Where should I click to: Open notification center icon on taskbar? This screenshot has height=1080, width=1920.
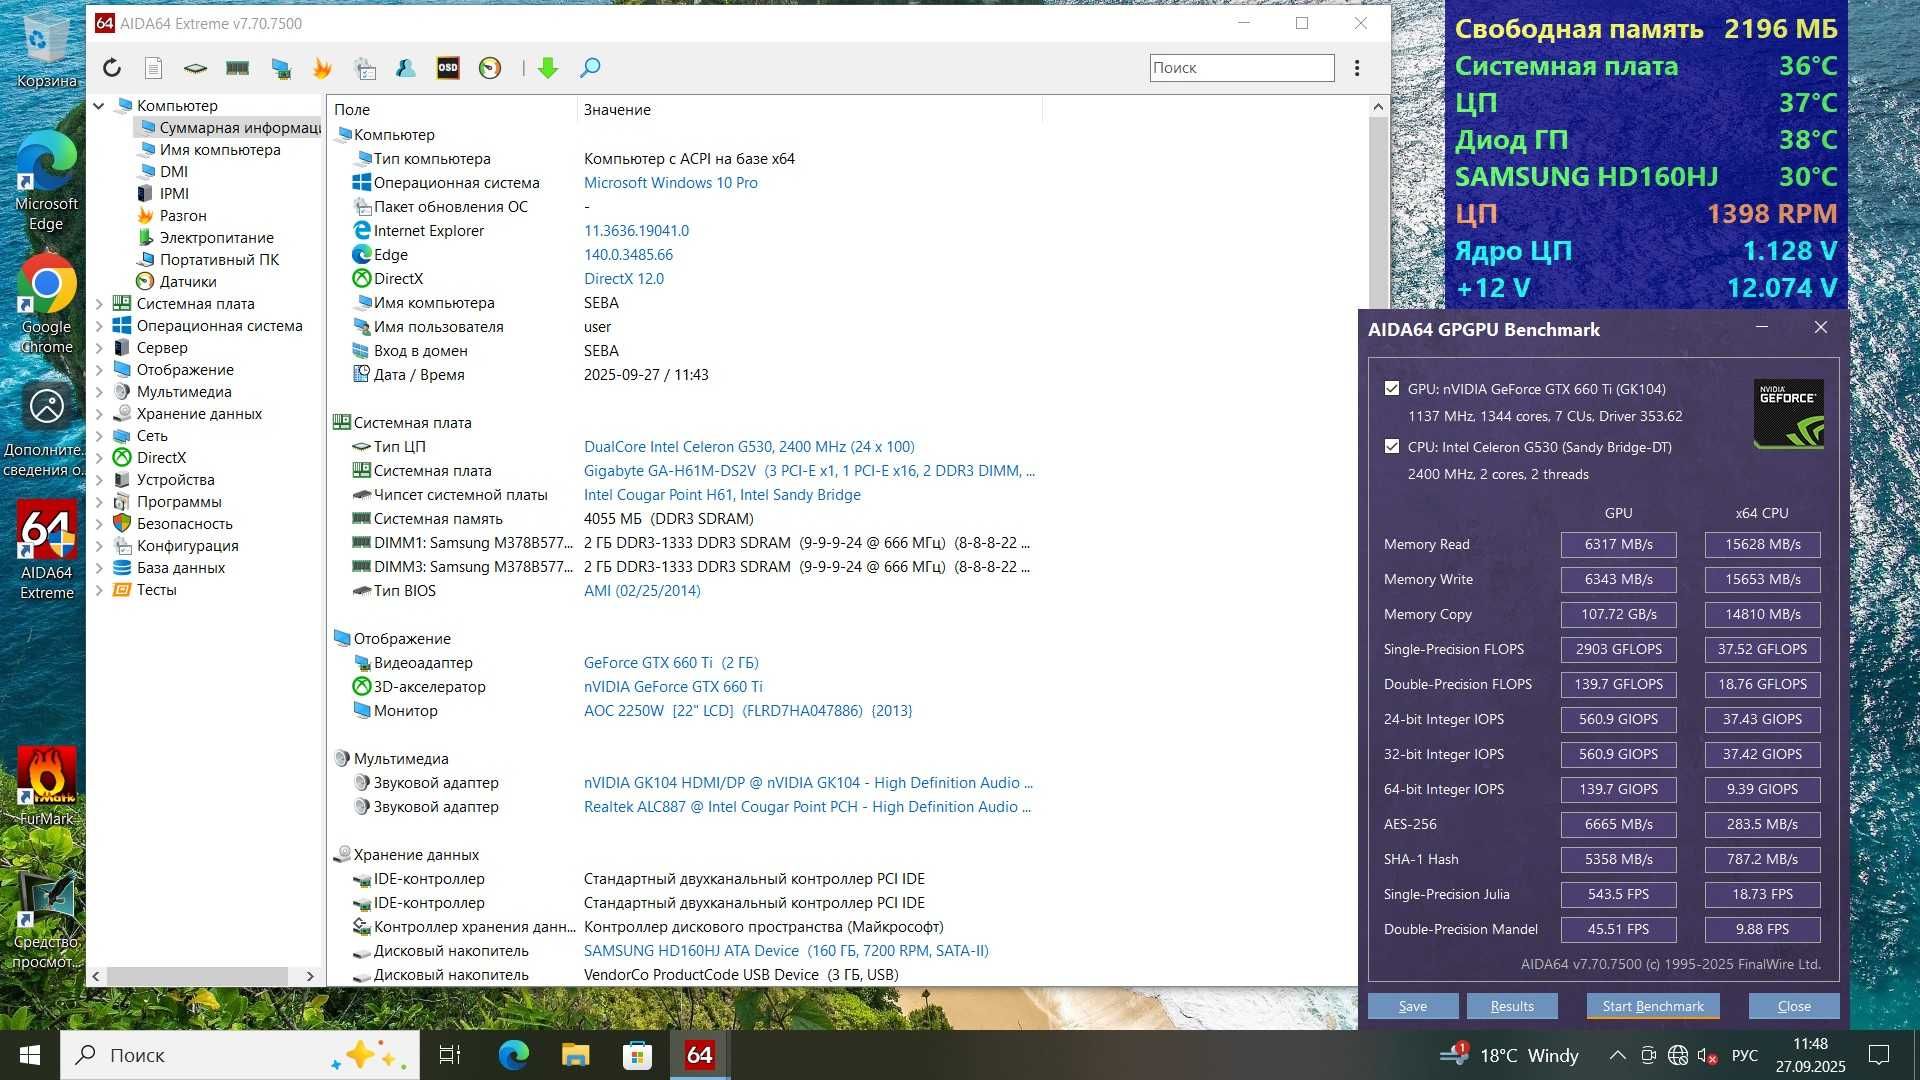1879,1054
